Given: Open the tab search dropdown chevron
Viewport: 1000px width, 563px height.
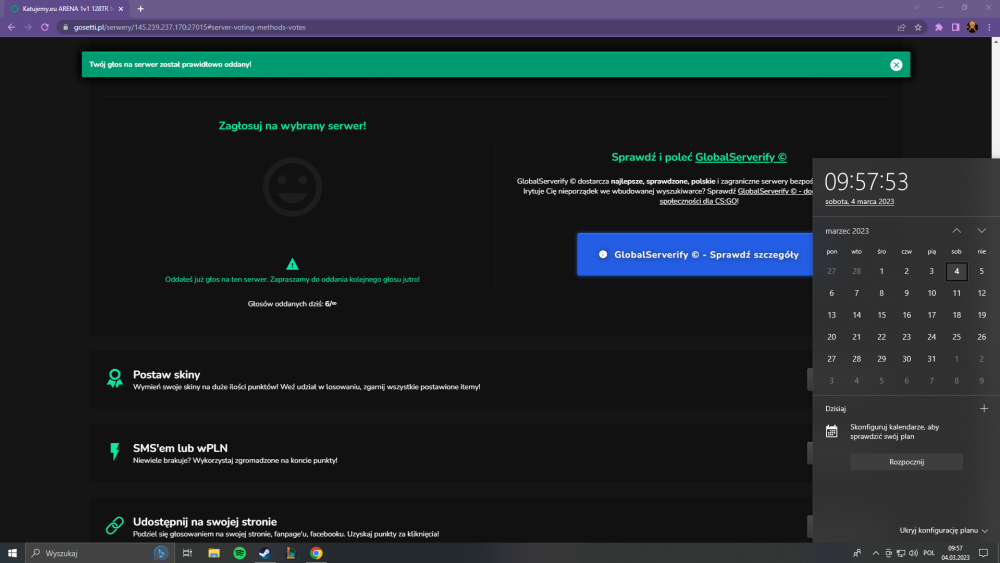Looking at the screenshot, I should click(x=916, y=8).
